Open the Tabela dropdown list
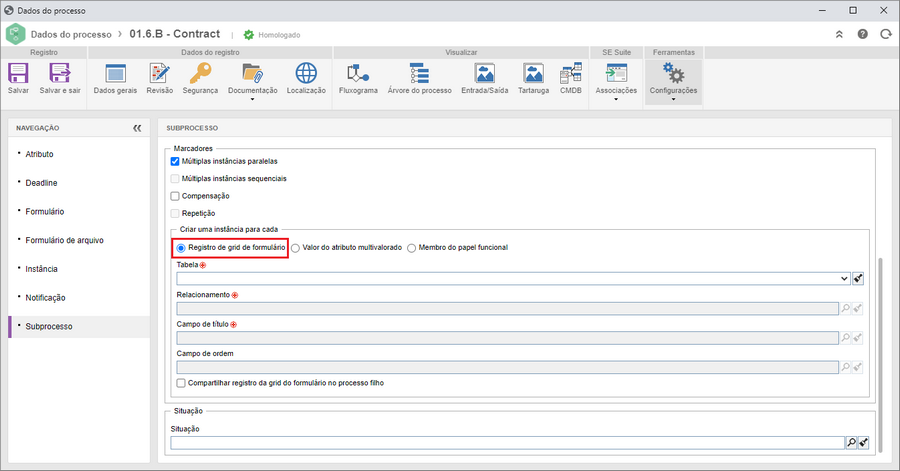 point(844,279)
